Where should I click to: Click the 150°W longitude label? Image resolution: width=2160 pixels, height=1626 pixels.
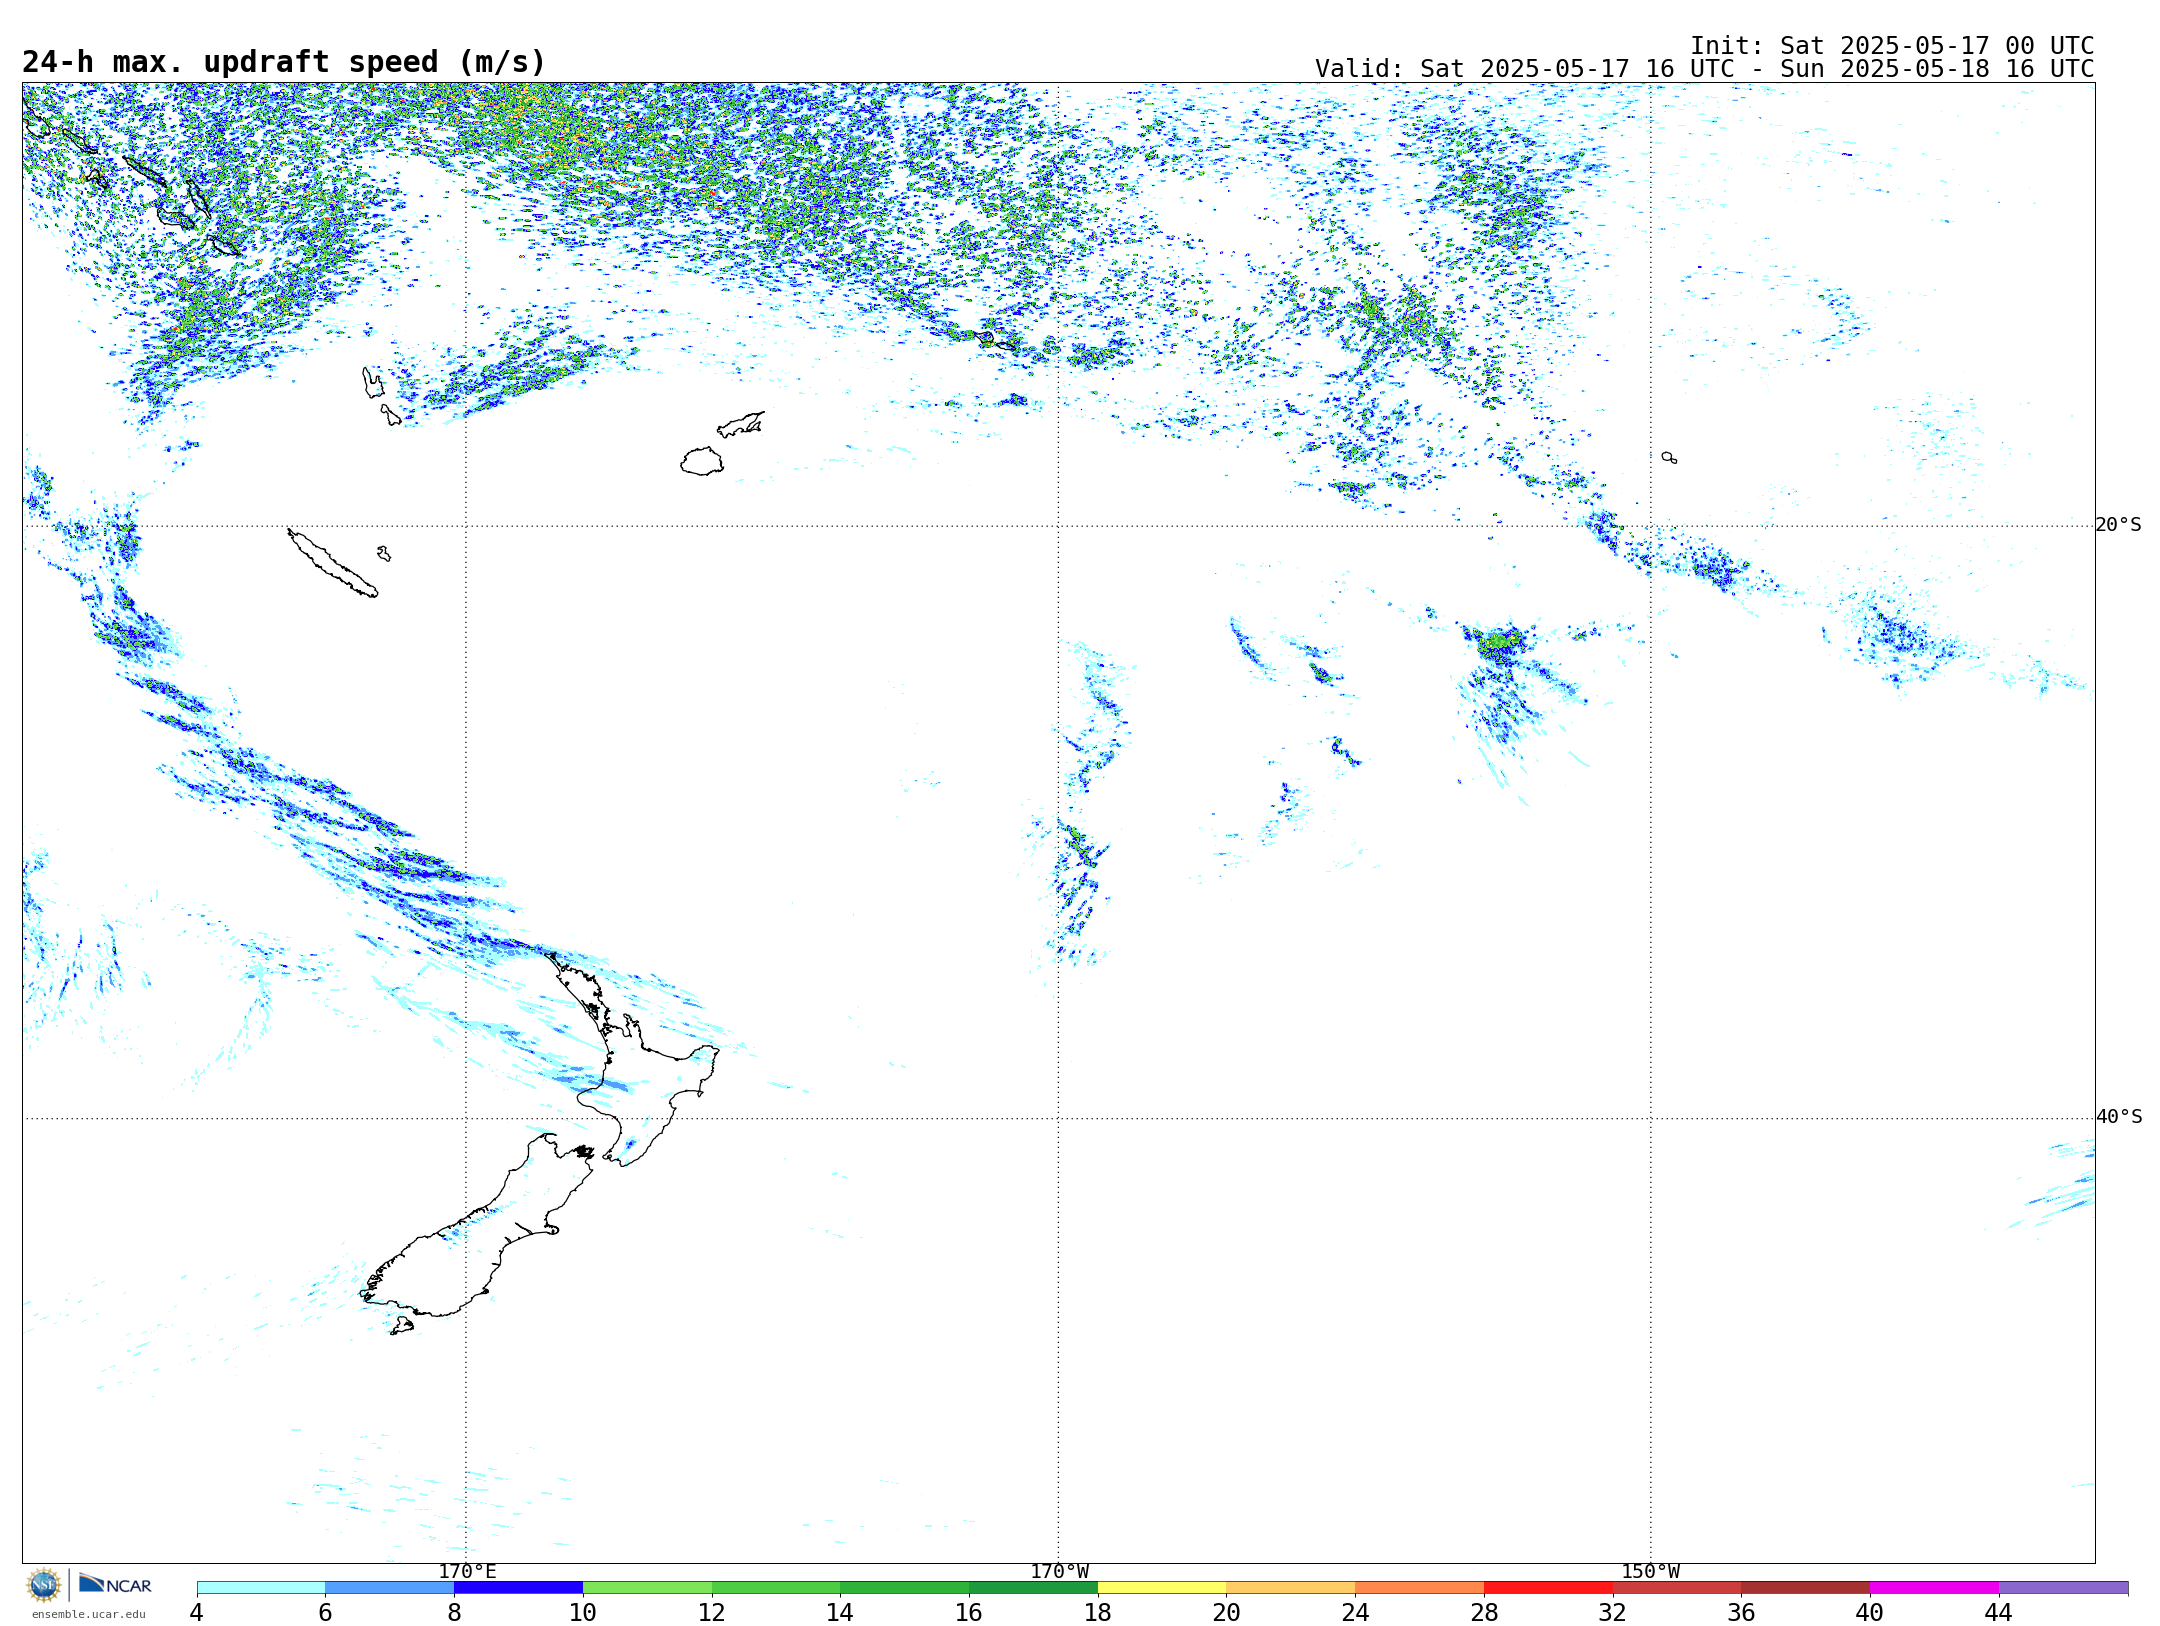[x=1650, y=1571]
